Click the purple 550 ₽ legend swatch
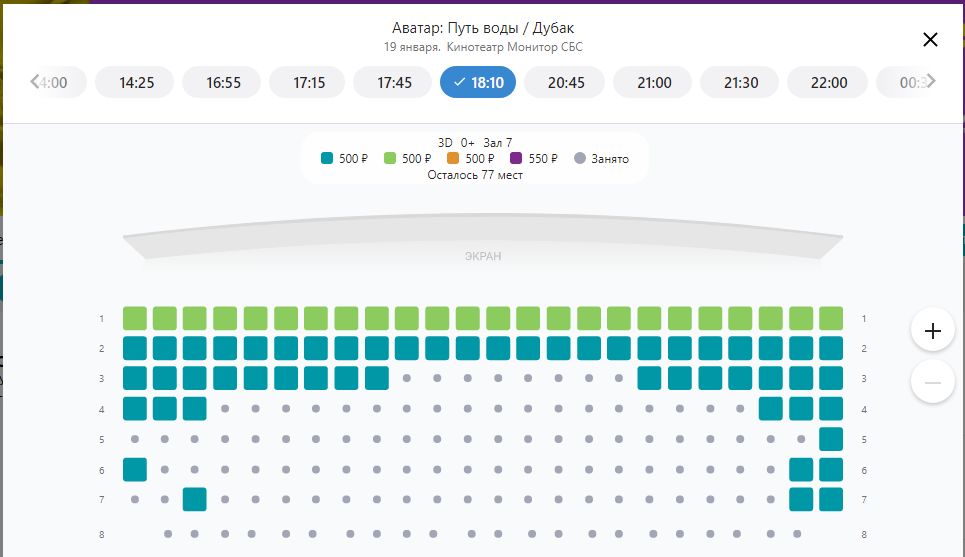This screenshot has width=965, height=557. click(516, 158)
